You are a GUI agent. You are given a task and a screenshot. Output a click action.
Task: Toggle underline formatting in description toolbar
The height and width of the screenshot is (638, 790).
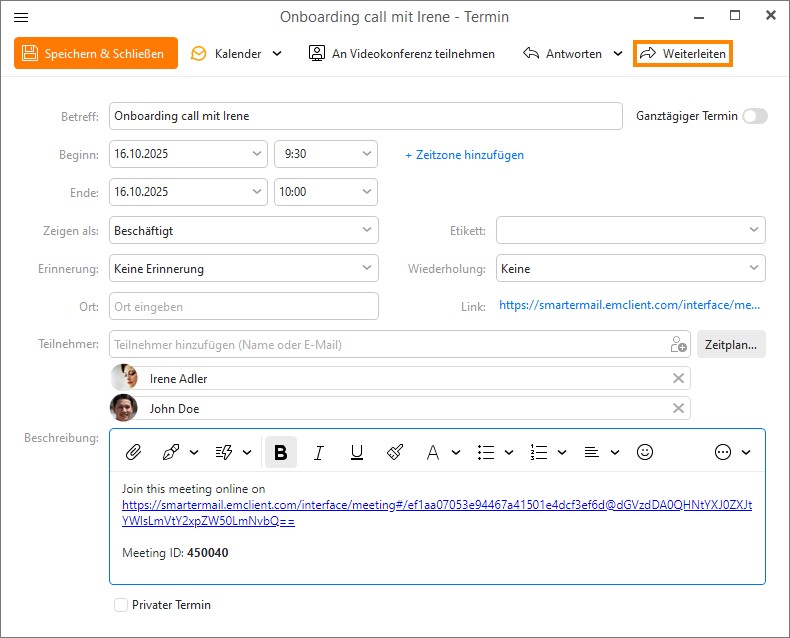[356, 452]
